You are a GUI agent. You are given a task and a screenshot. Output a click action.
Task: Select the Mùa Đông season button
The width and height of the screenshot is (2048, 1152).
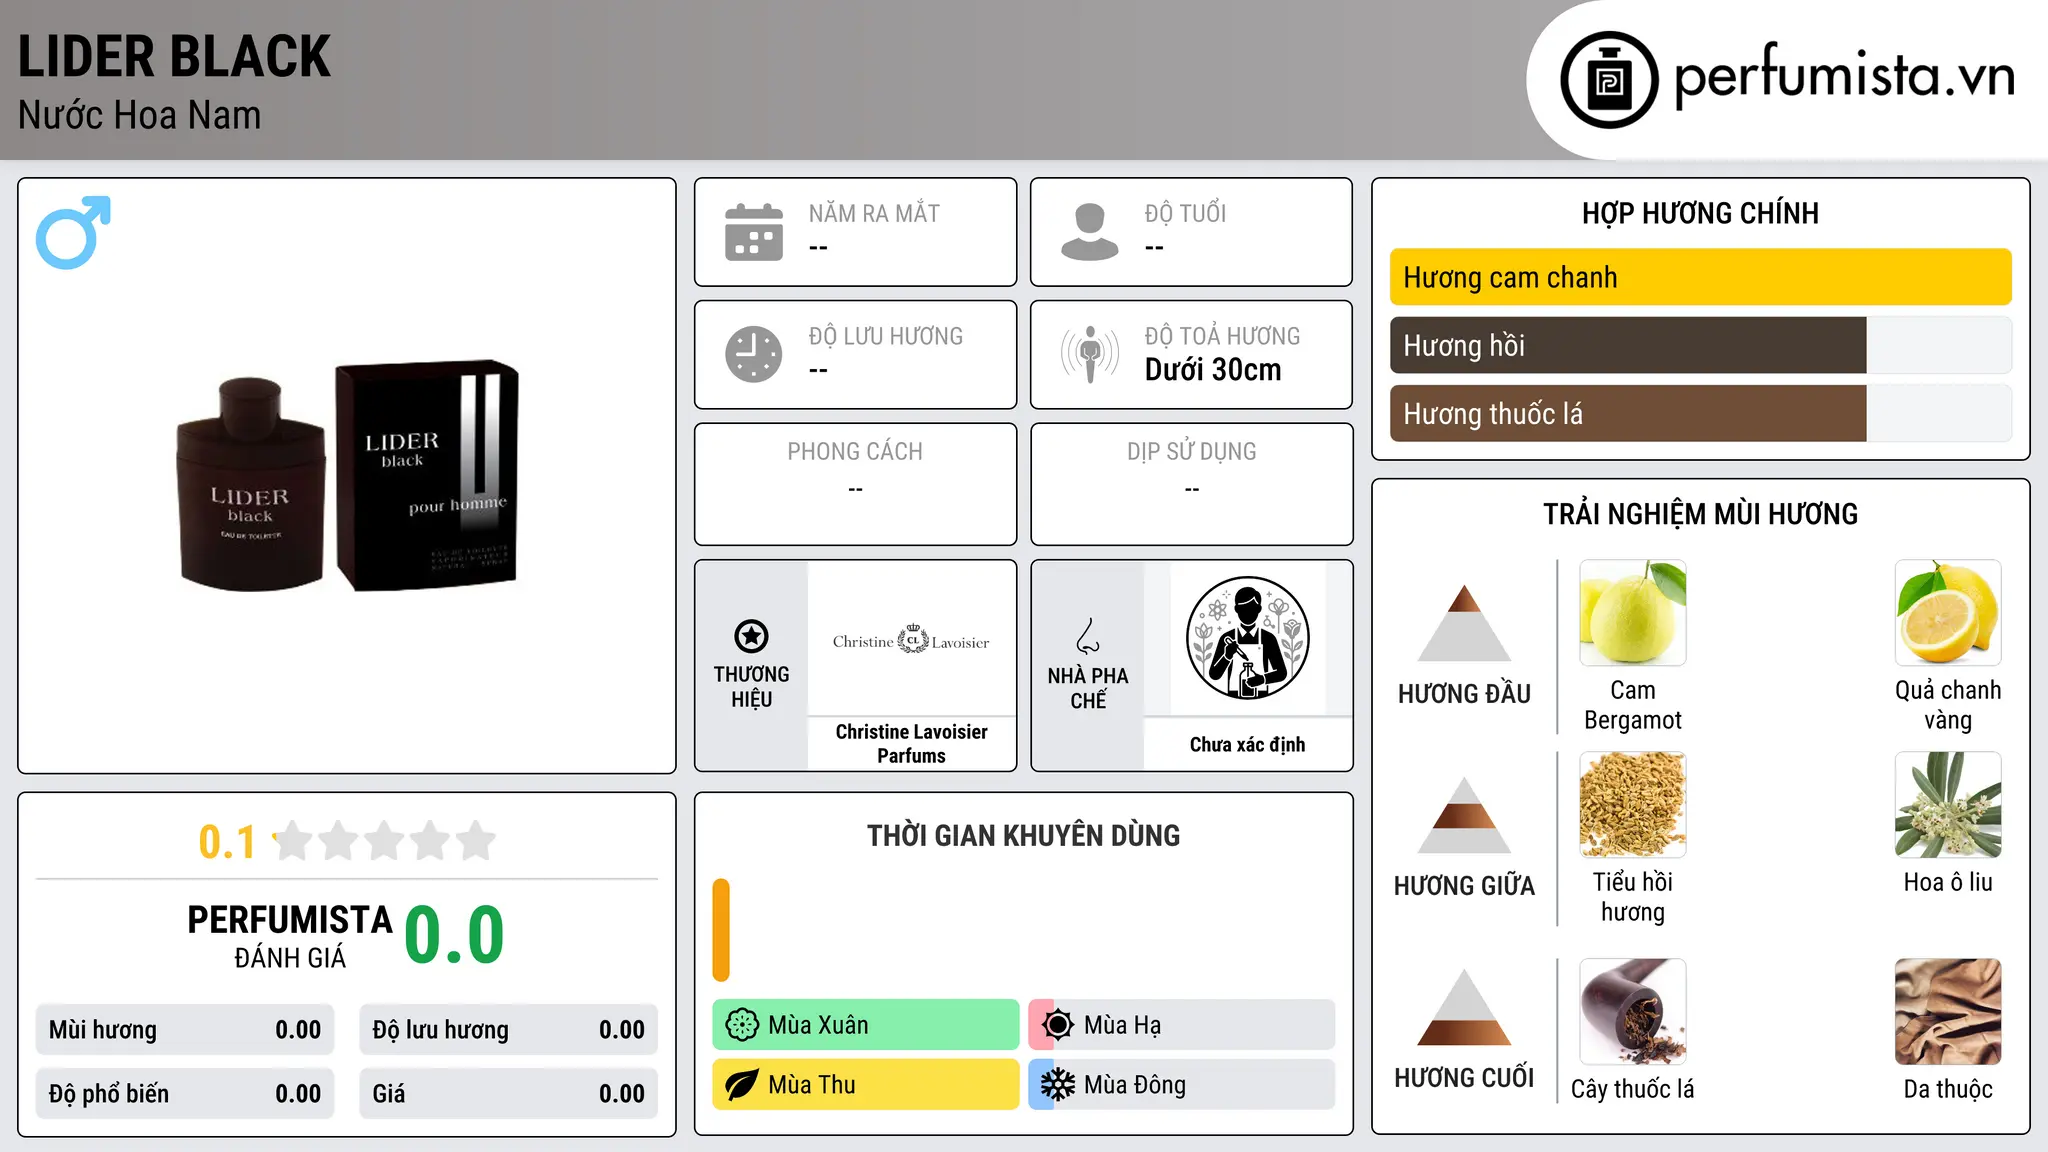coord(1181,1085)
